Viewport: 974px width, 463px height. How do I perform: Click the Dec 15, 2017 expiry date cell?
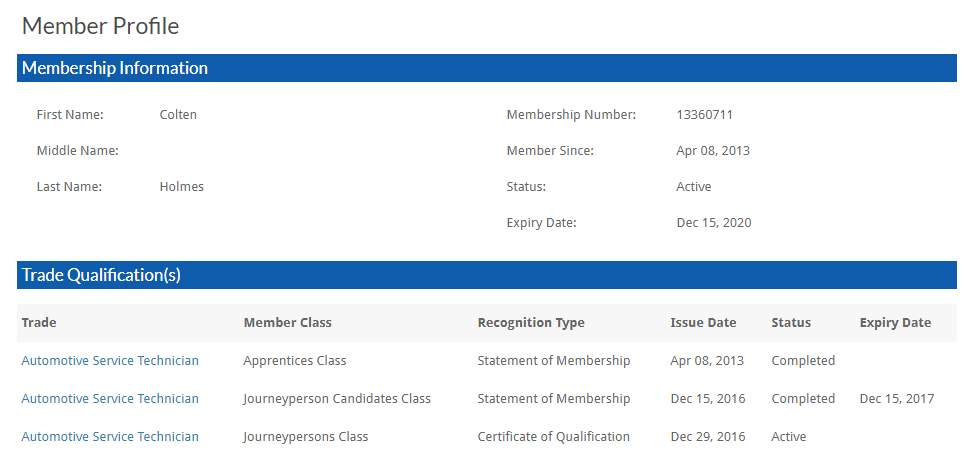(x=897, y=398)
